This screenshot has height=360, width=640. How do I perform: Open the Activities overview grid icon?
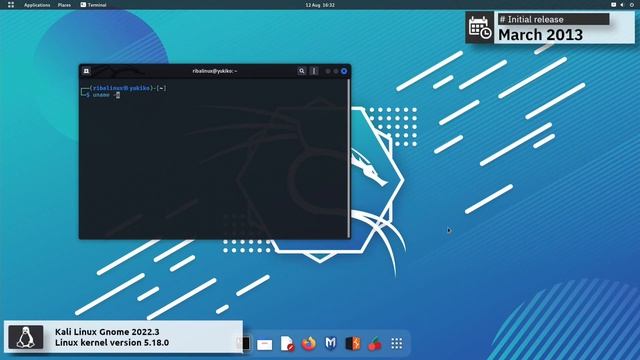coord(11,5)
